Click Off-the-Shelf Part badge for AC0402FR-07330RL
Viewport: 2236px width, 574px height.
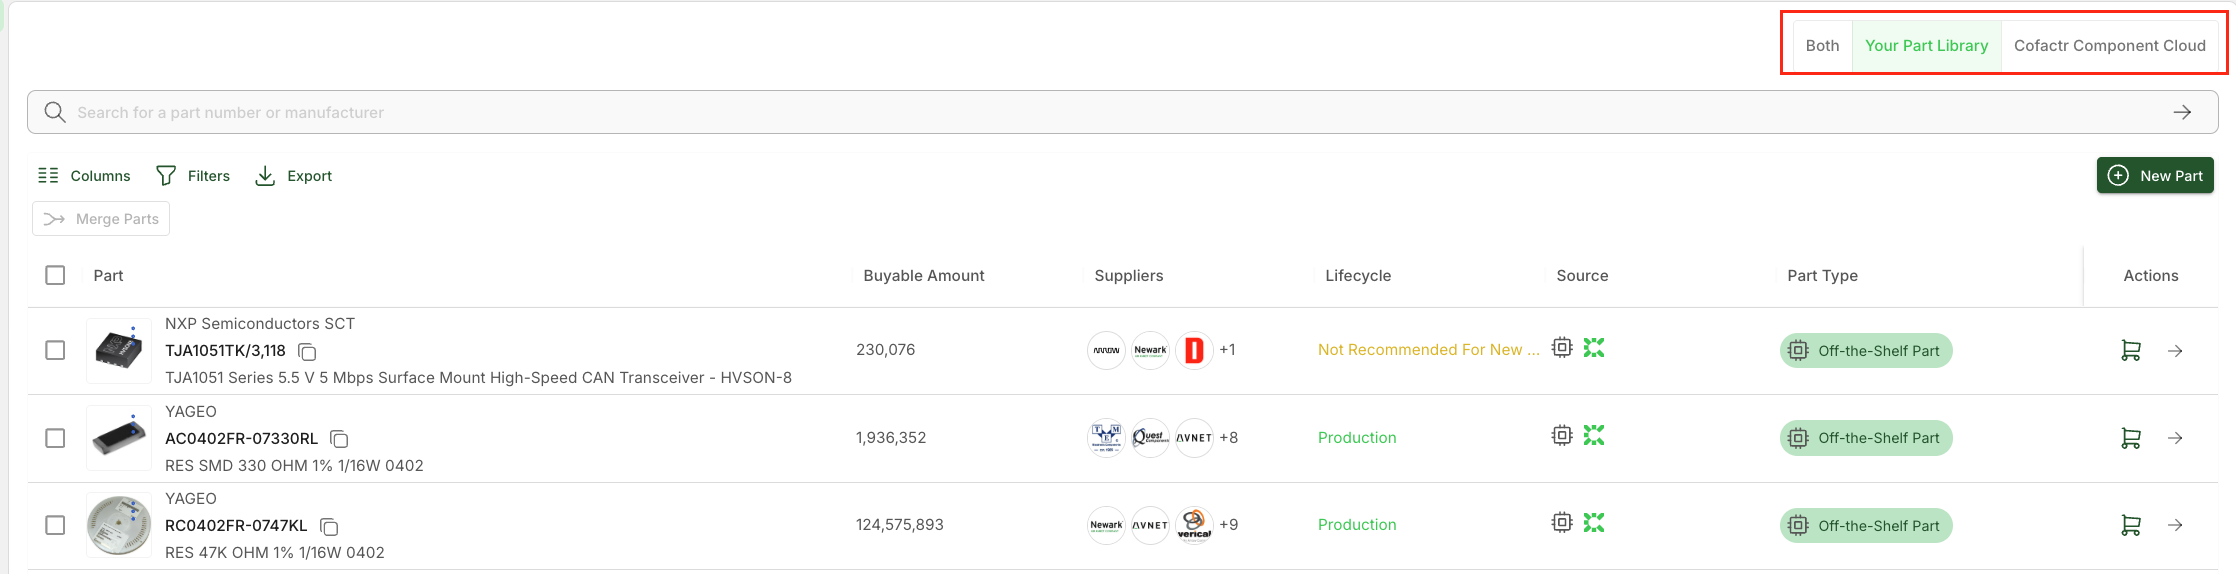coord(1866,438)
